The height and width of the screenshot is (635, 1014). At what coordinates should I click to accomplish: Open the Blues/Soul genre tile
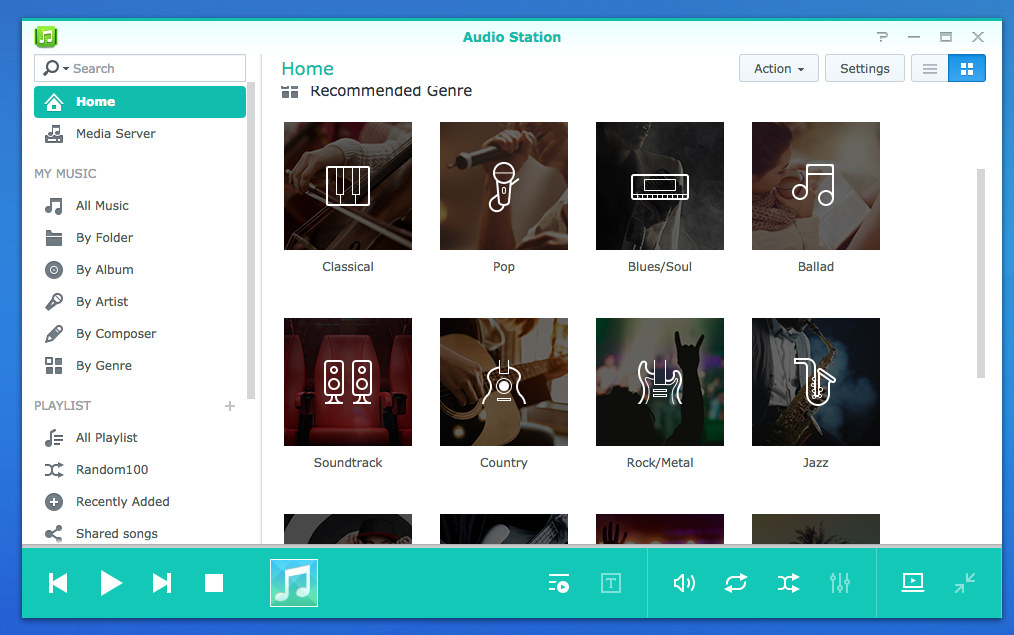tap(660, 186)
